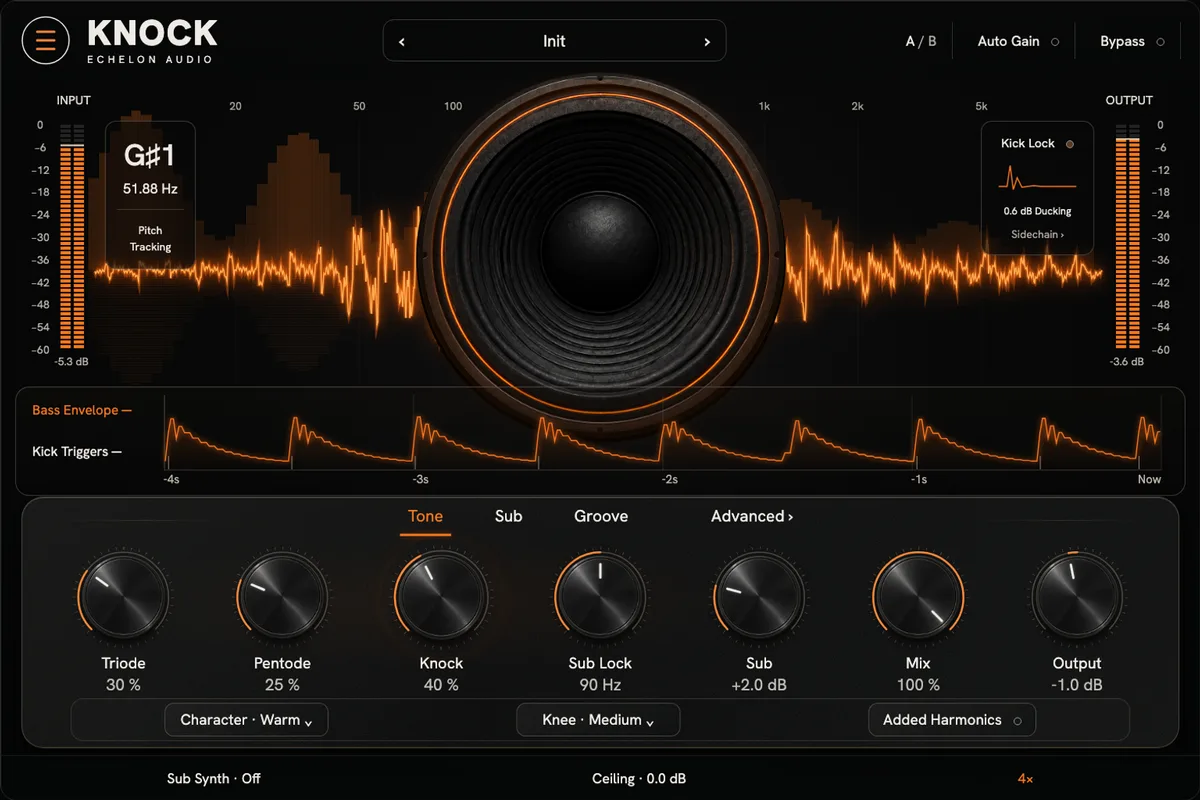Click the INPUT level meter
This screenshot has height=800, width=1200.
pos(72,235)
